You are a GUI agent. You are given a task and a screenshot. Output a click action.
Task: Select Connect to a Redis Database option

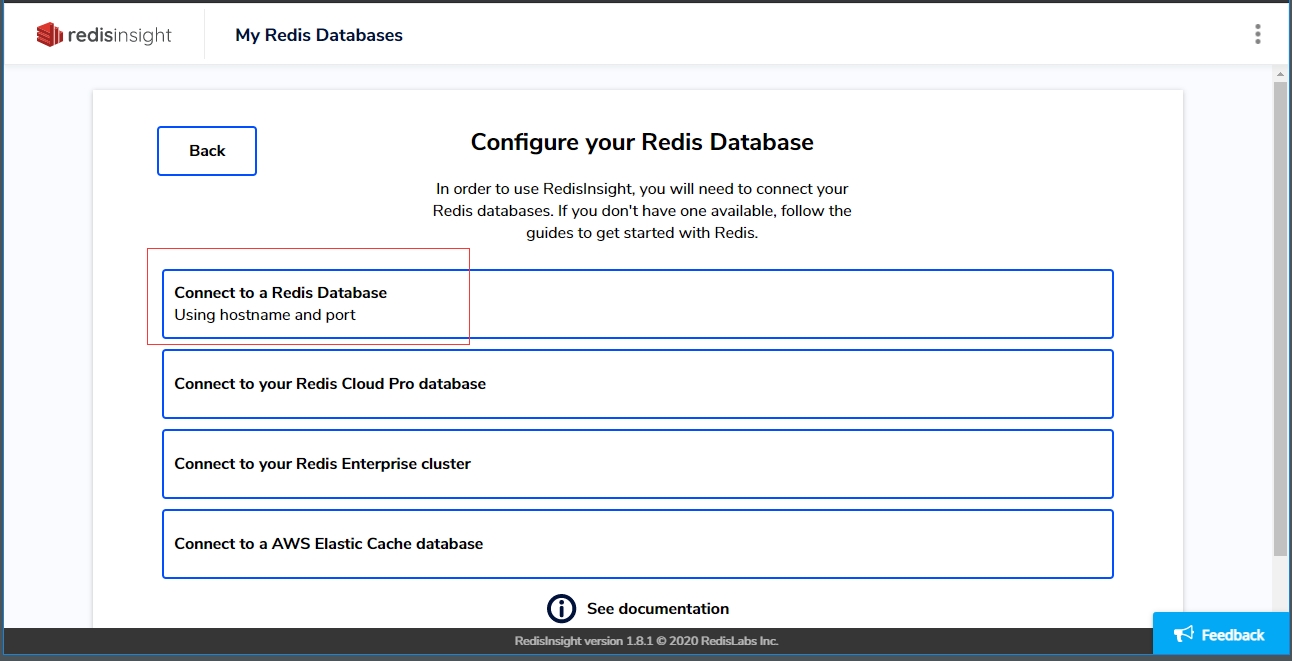(637, 304)
